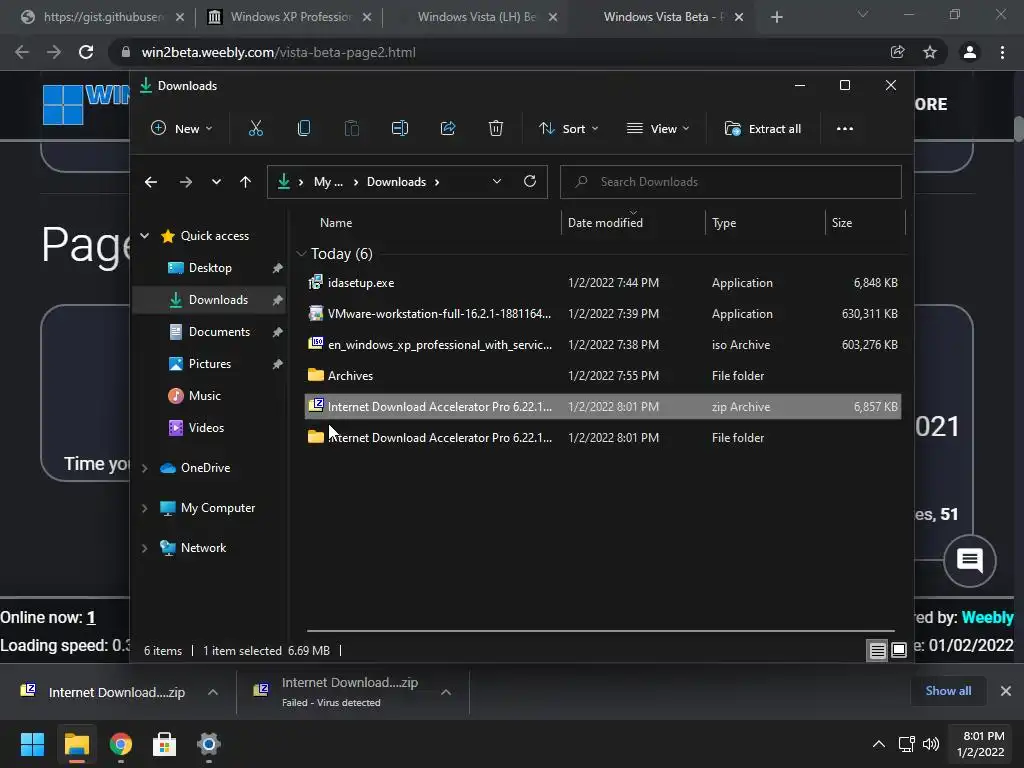Sort by the Type column header
The height and width of the screenshot is (768, 1024).
pos(724,223)
